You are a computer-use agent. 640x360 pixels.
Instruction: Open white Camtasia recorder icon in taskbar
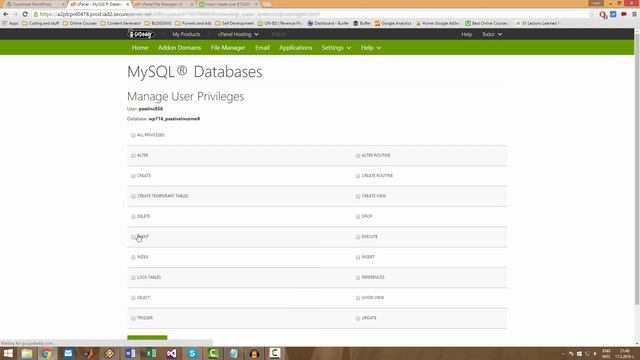[x=275, y=353]
